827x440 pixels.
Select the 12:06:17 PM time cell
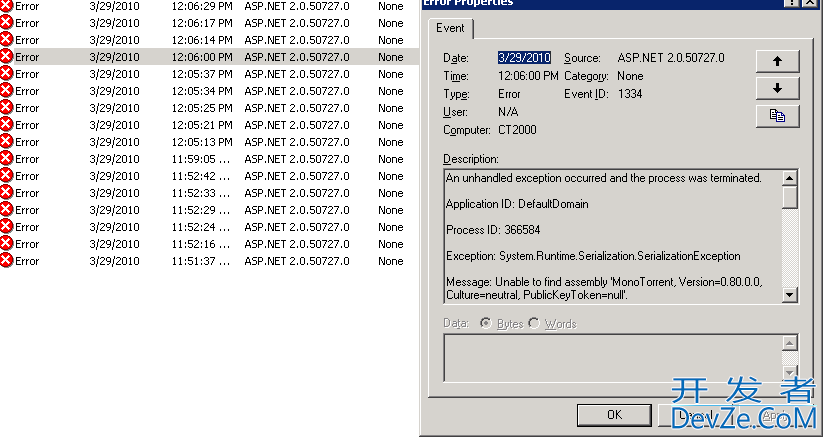tap(202, 23)
